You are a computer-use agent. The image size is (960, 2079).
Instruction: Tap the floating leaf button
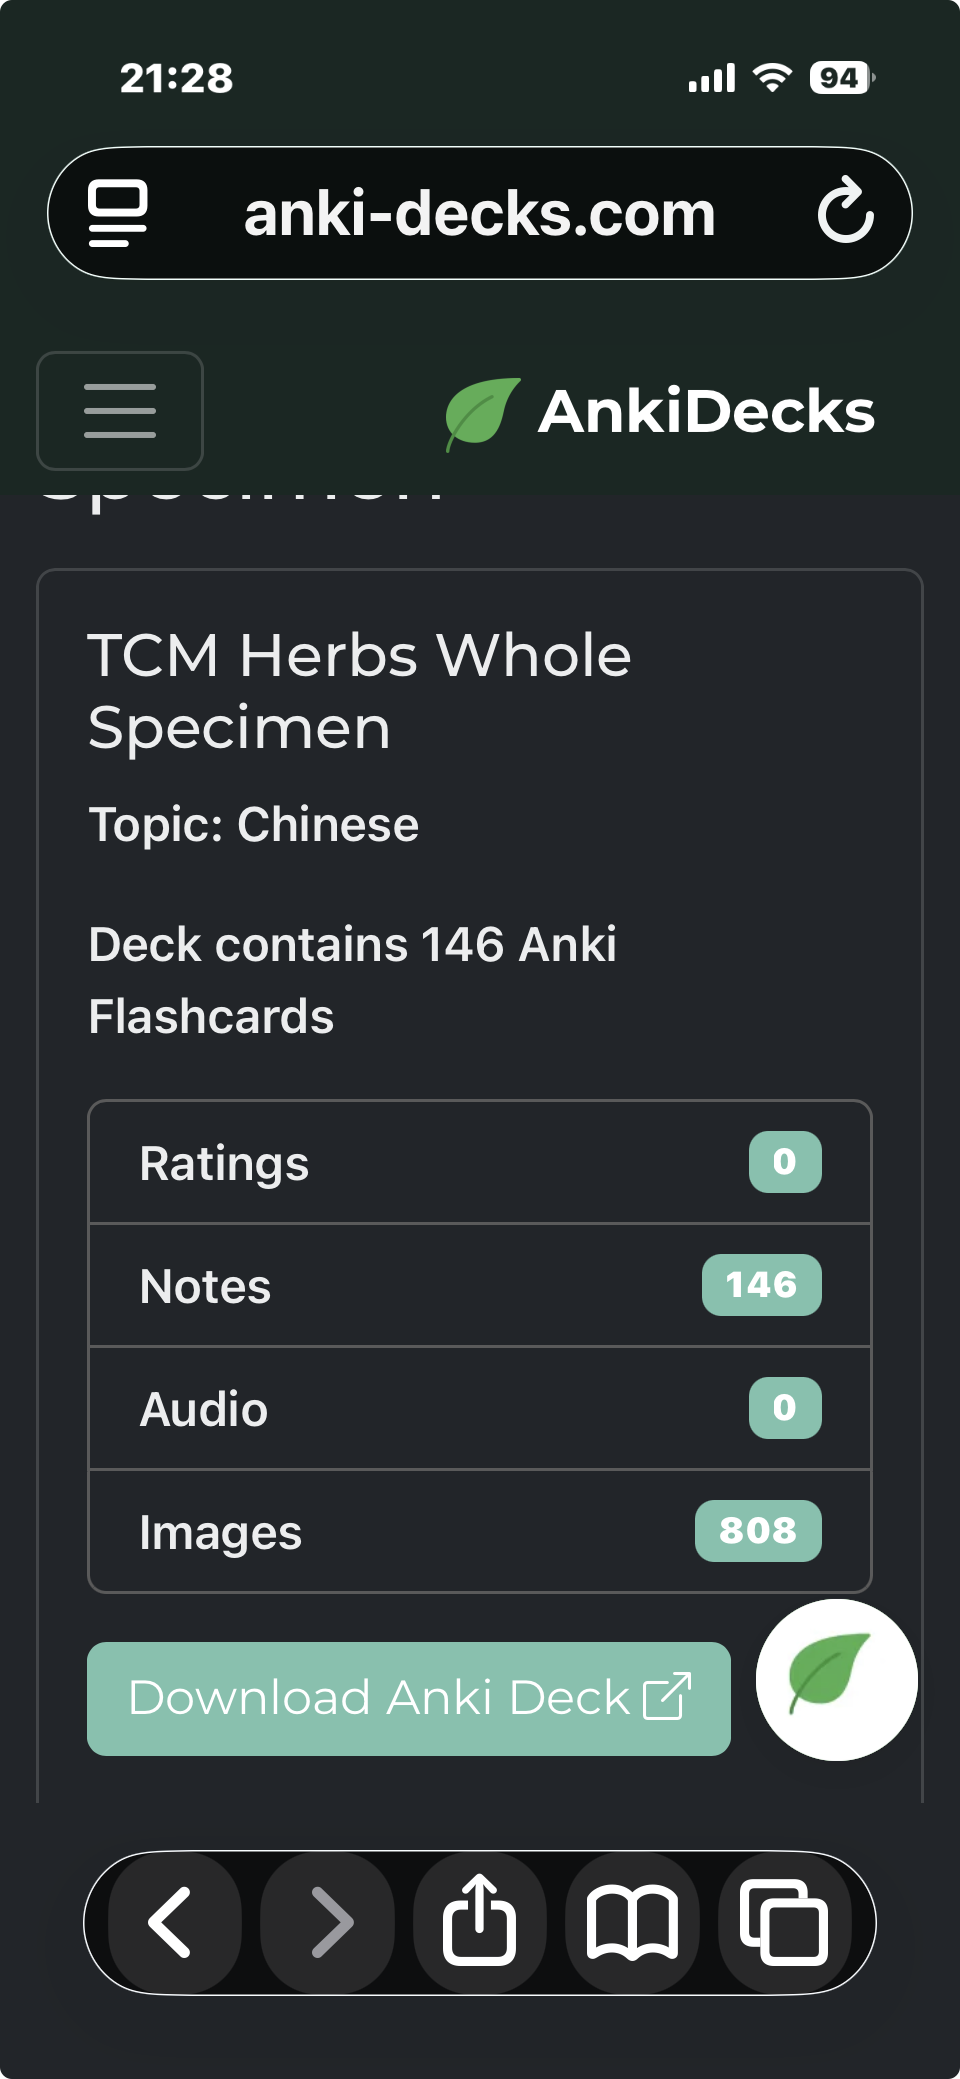point(836,1680)
